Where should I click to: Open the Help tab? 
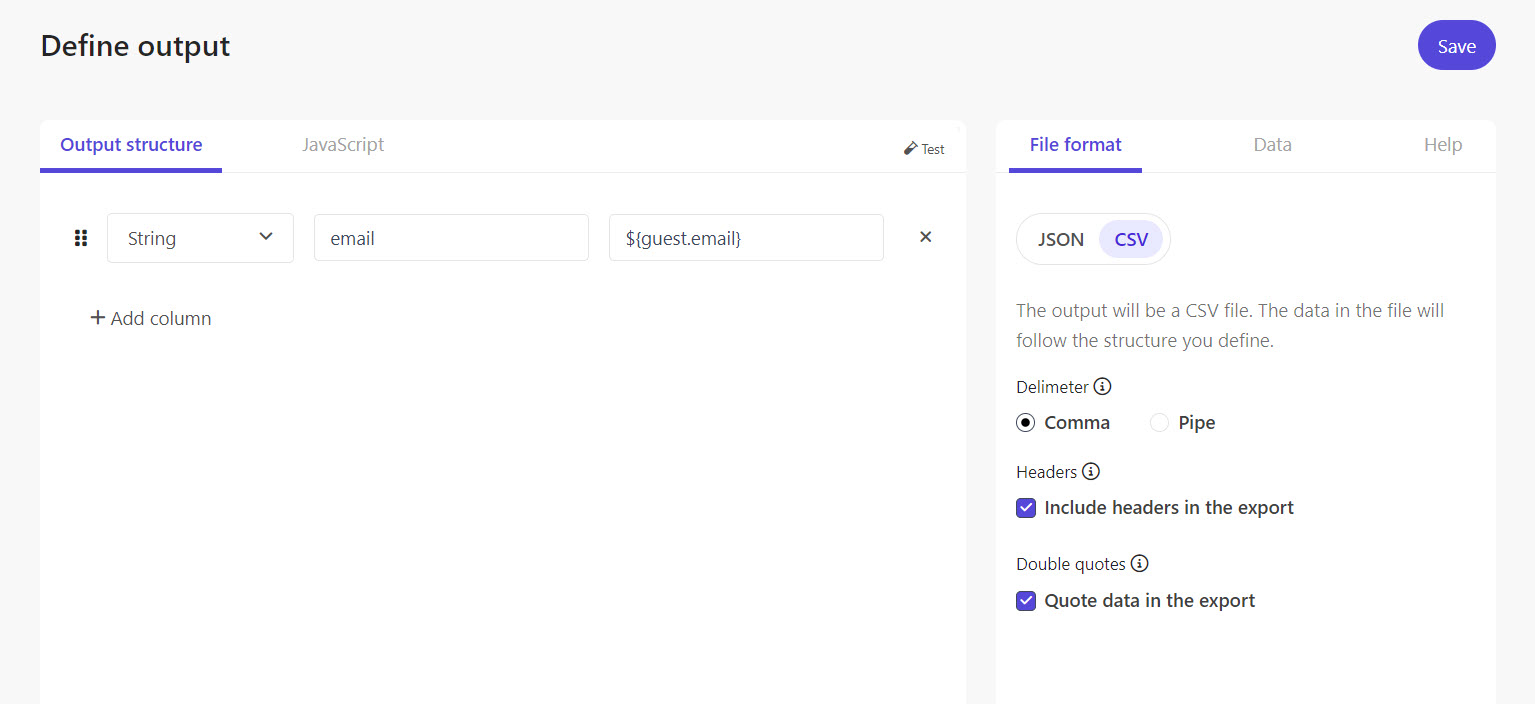click(x=1443, y=145)
